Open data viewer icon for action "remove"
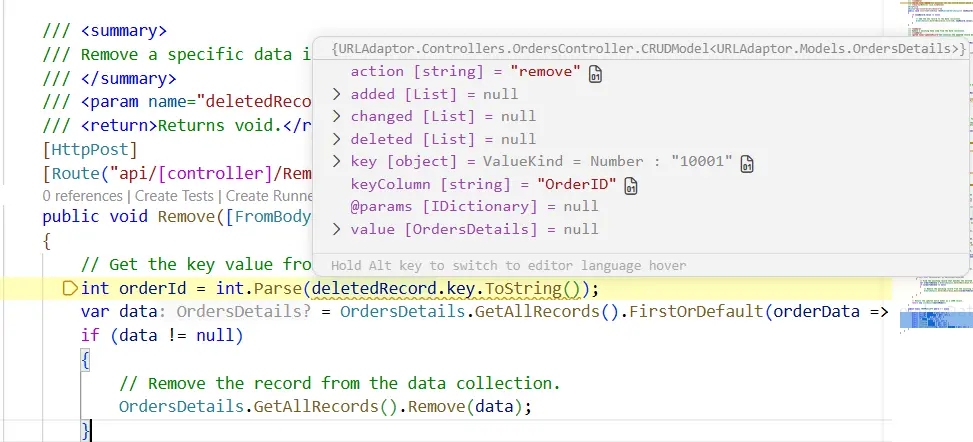The image size is (973, 442). click(595, 73)
